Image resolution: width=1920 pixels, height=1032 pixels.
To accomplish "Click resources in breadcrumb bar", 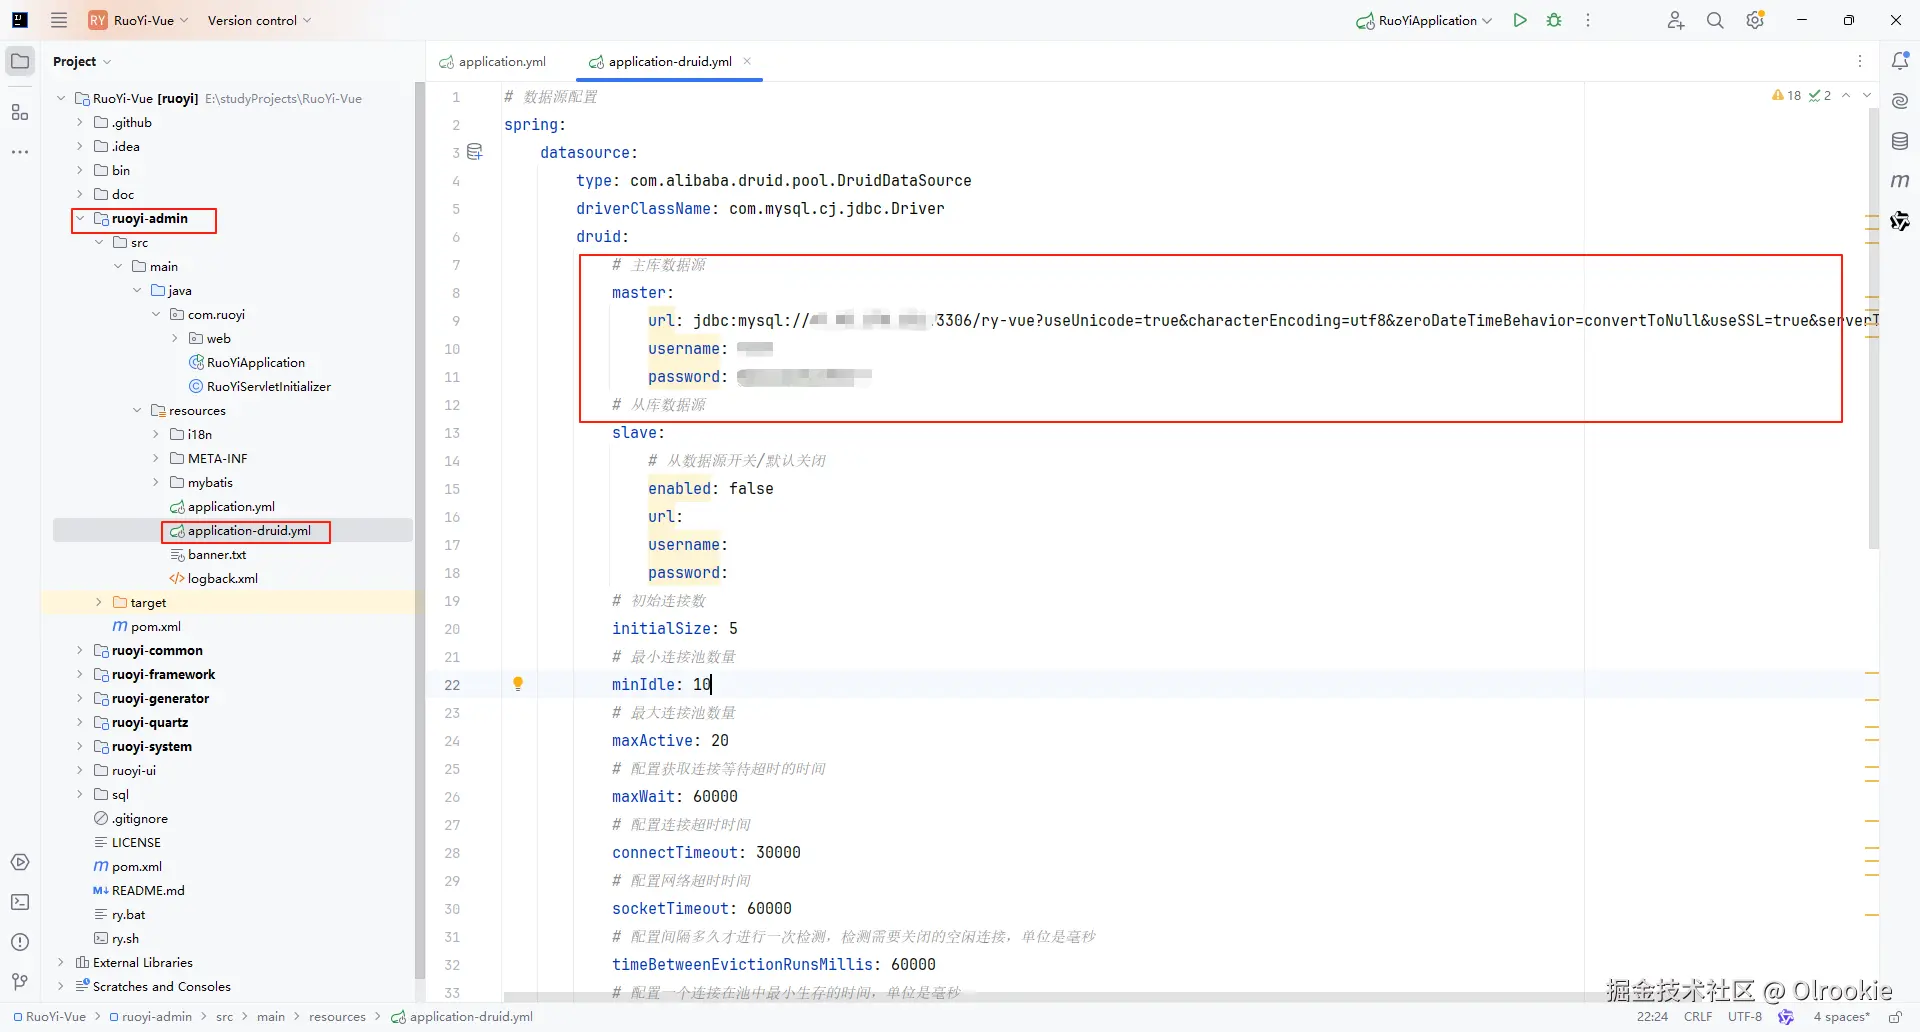I will [337, 1017].
